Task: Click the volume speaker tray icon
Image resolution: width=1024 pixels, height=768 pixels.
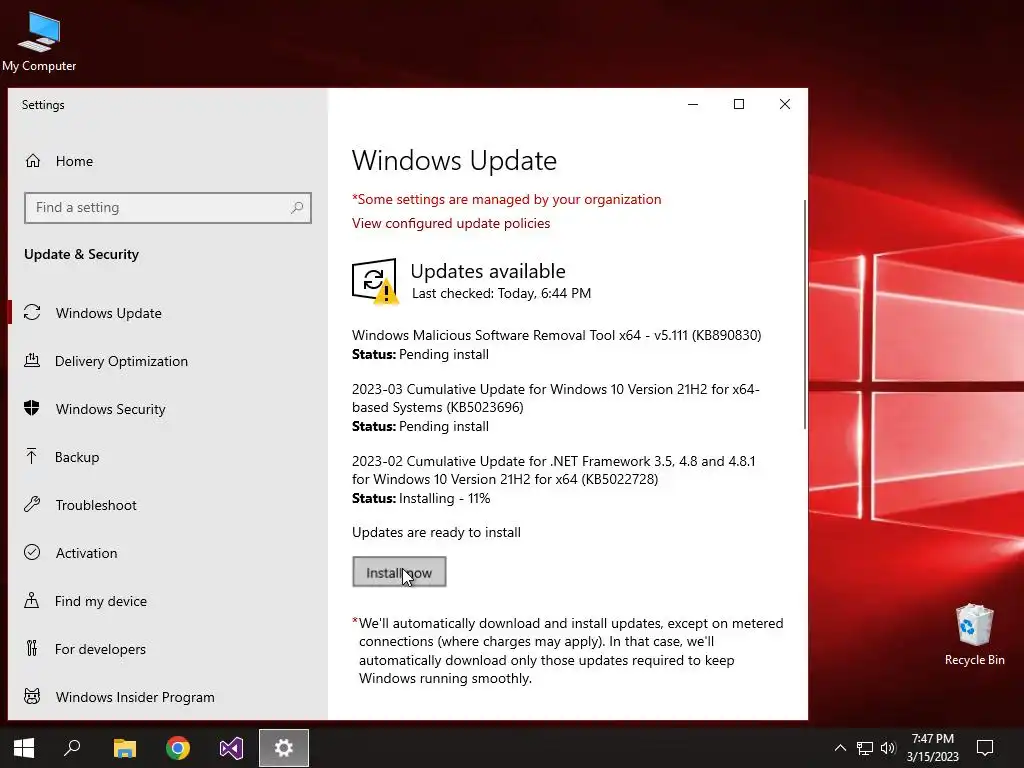Action: pyautogui.click(x=888, y=748)
